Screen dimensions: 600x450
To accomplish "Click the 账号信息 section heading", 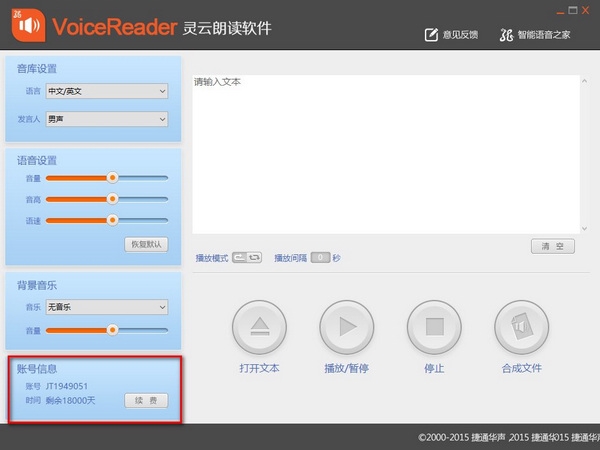I will (37, 369).
